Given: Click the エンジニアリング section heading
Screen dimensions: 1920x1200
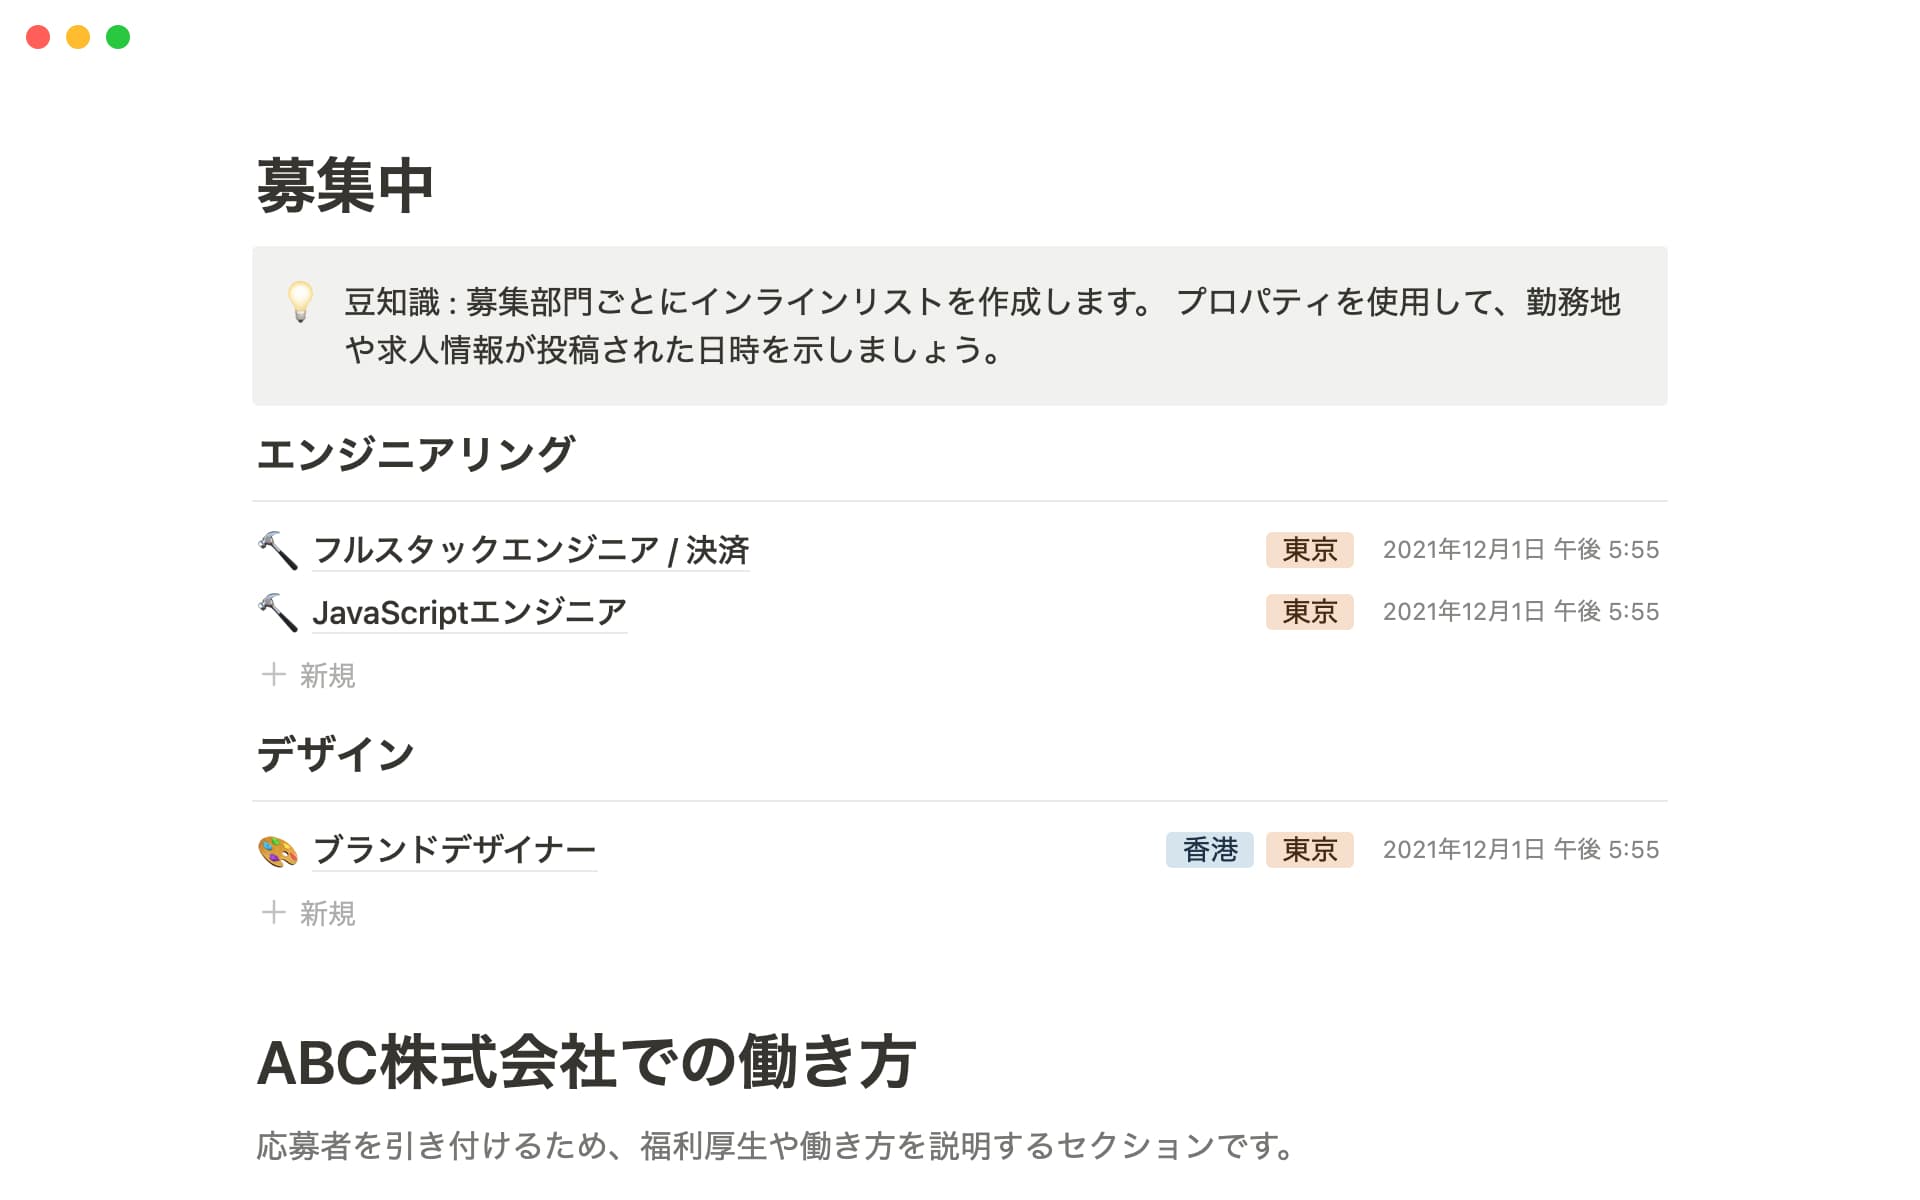Looking at the screenshot, I should (415, 454).
